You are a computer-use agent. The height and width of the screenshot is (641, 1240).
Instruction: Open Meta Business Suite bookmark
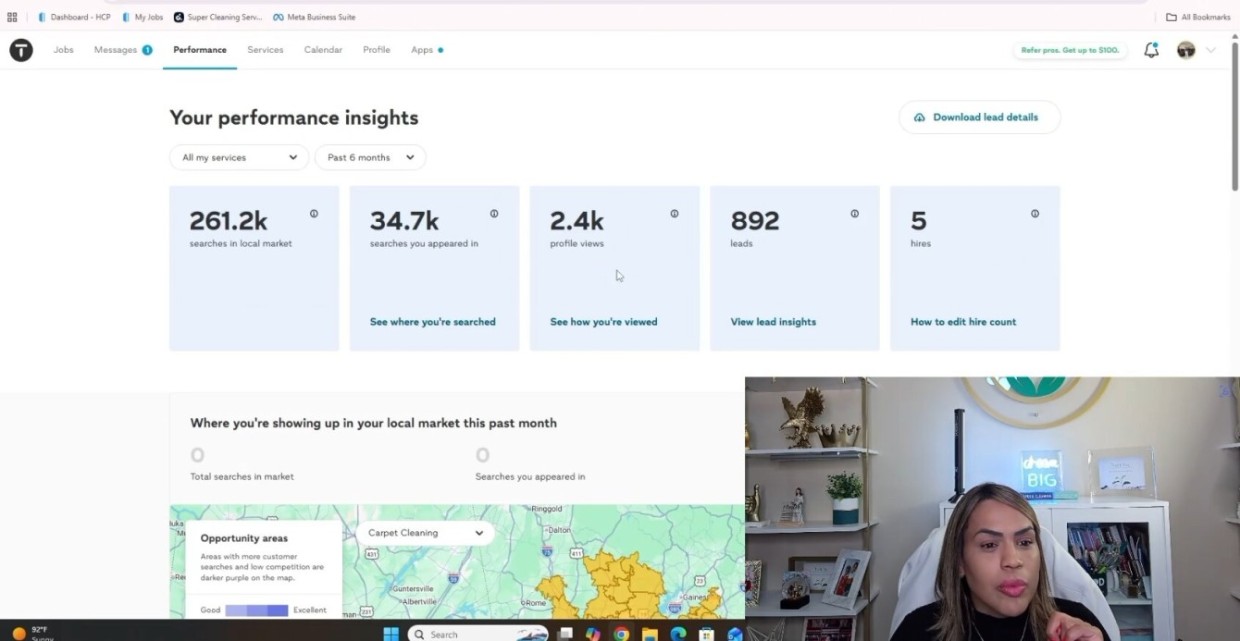313,17
